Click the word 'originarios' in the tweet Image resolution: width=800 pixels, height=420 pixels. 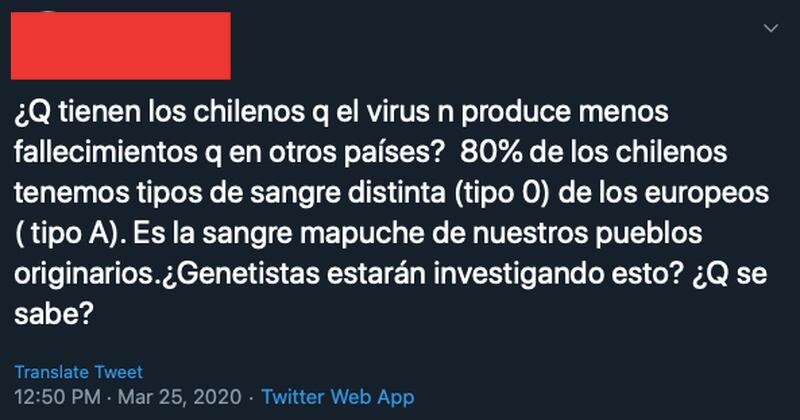tap(84, 275)
